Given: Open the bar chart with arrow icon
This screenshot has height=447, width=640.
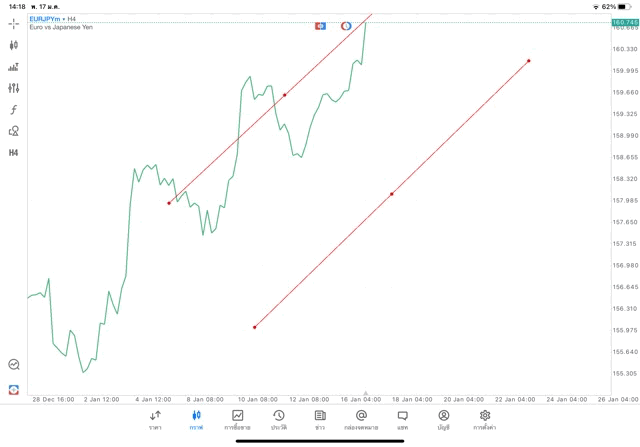Looking at the screenshot, I should point(14,67).
